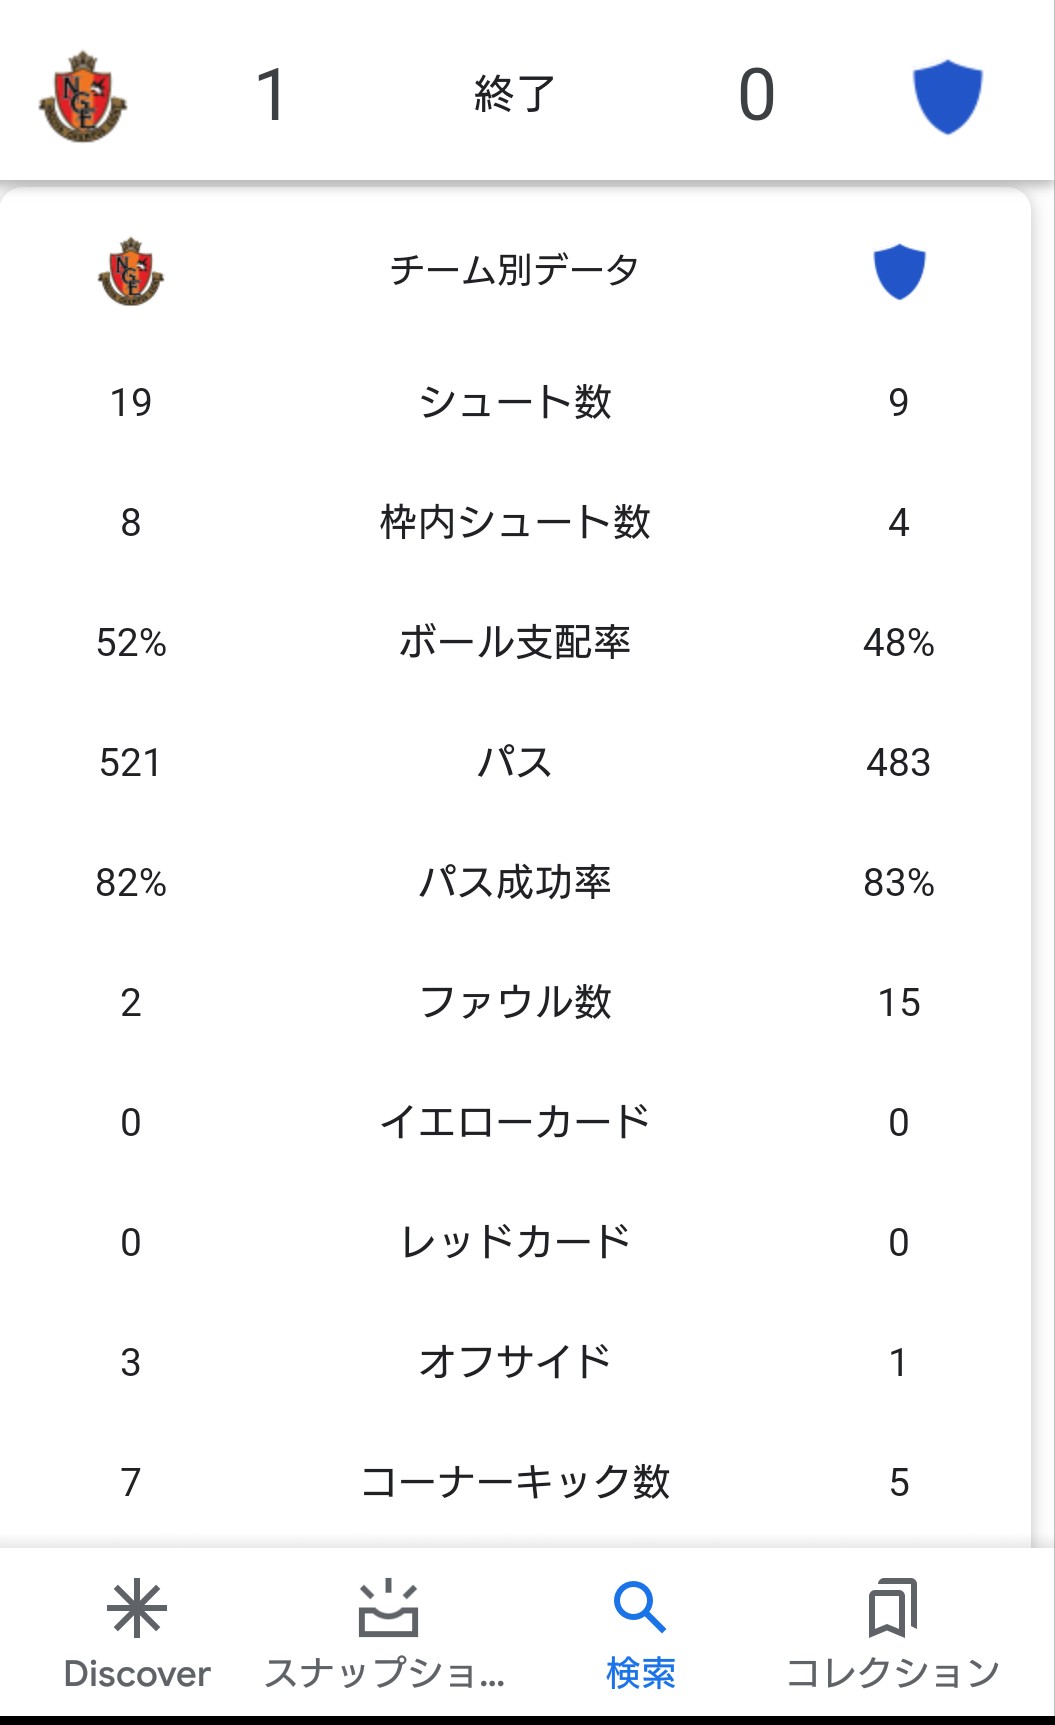The height and width of the screenshot is (1725, 1055).
Task: Switch to the コレクション tab label
Action: pos(893,1673)
